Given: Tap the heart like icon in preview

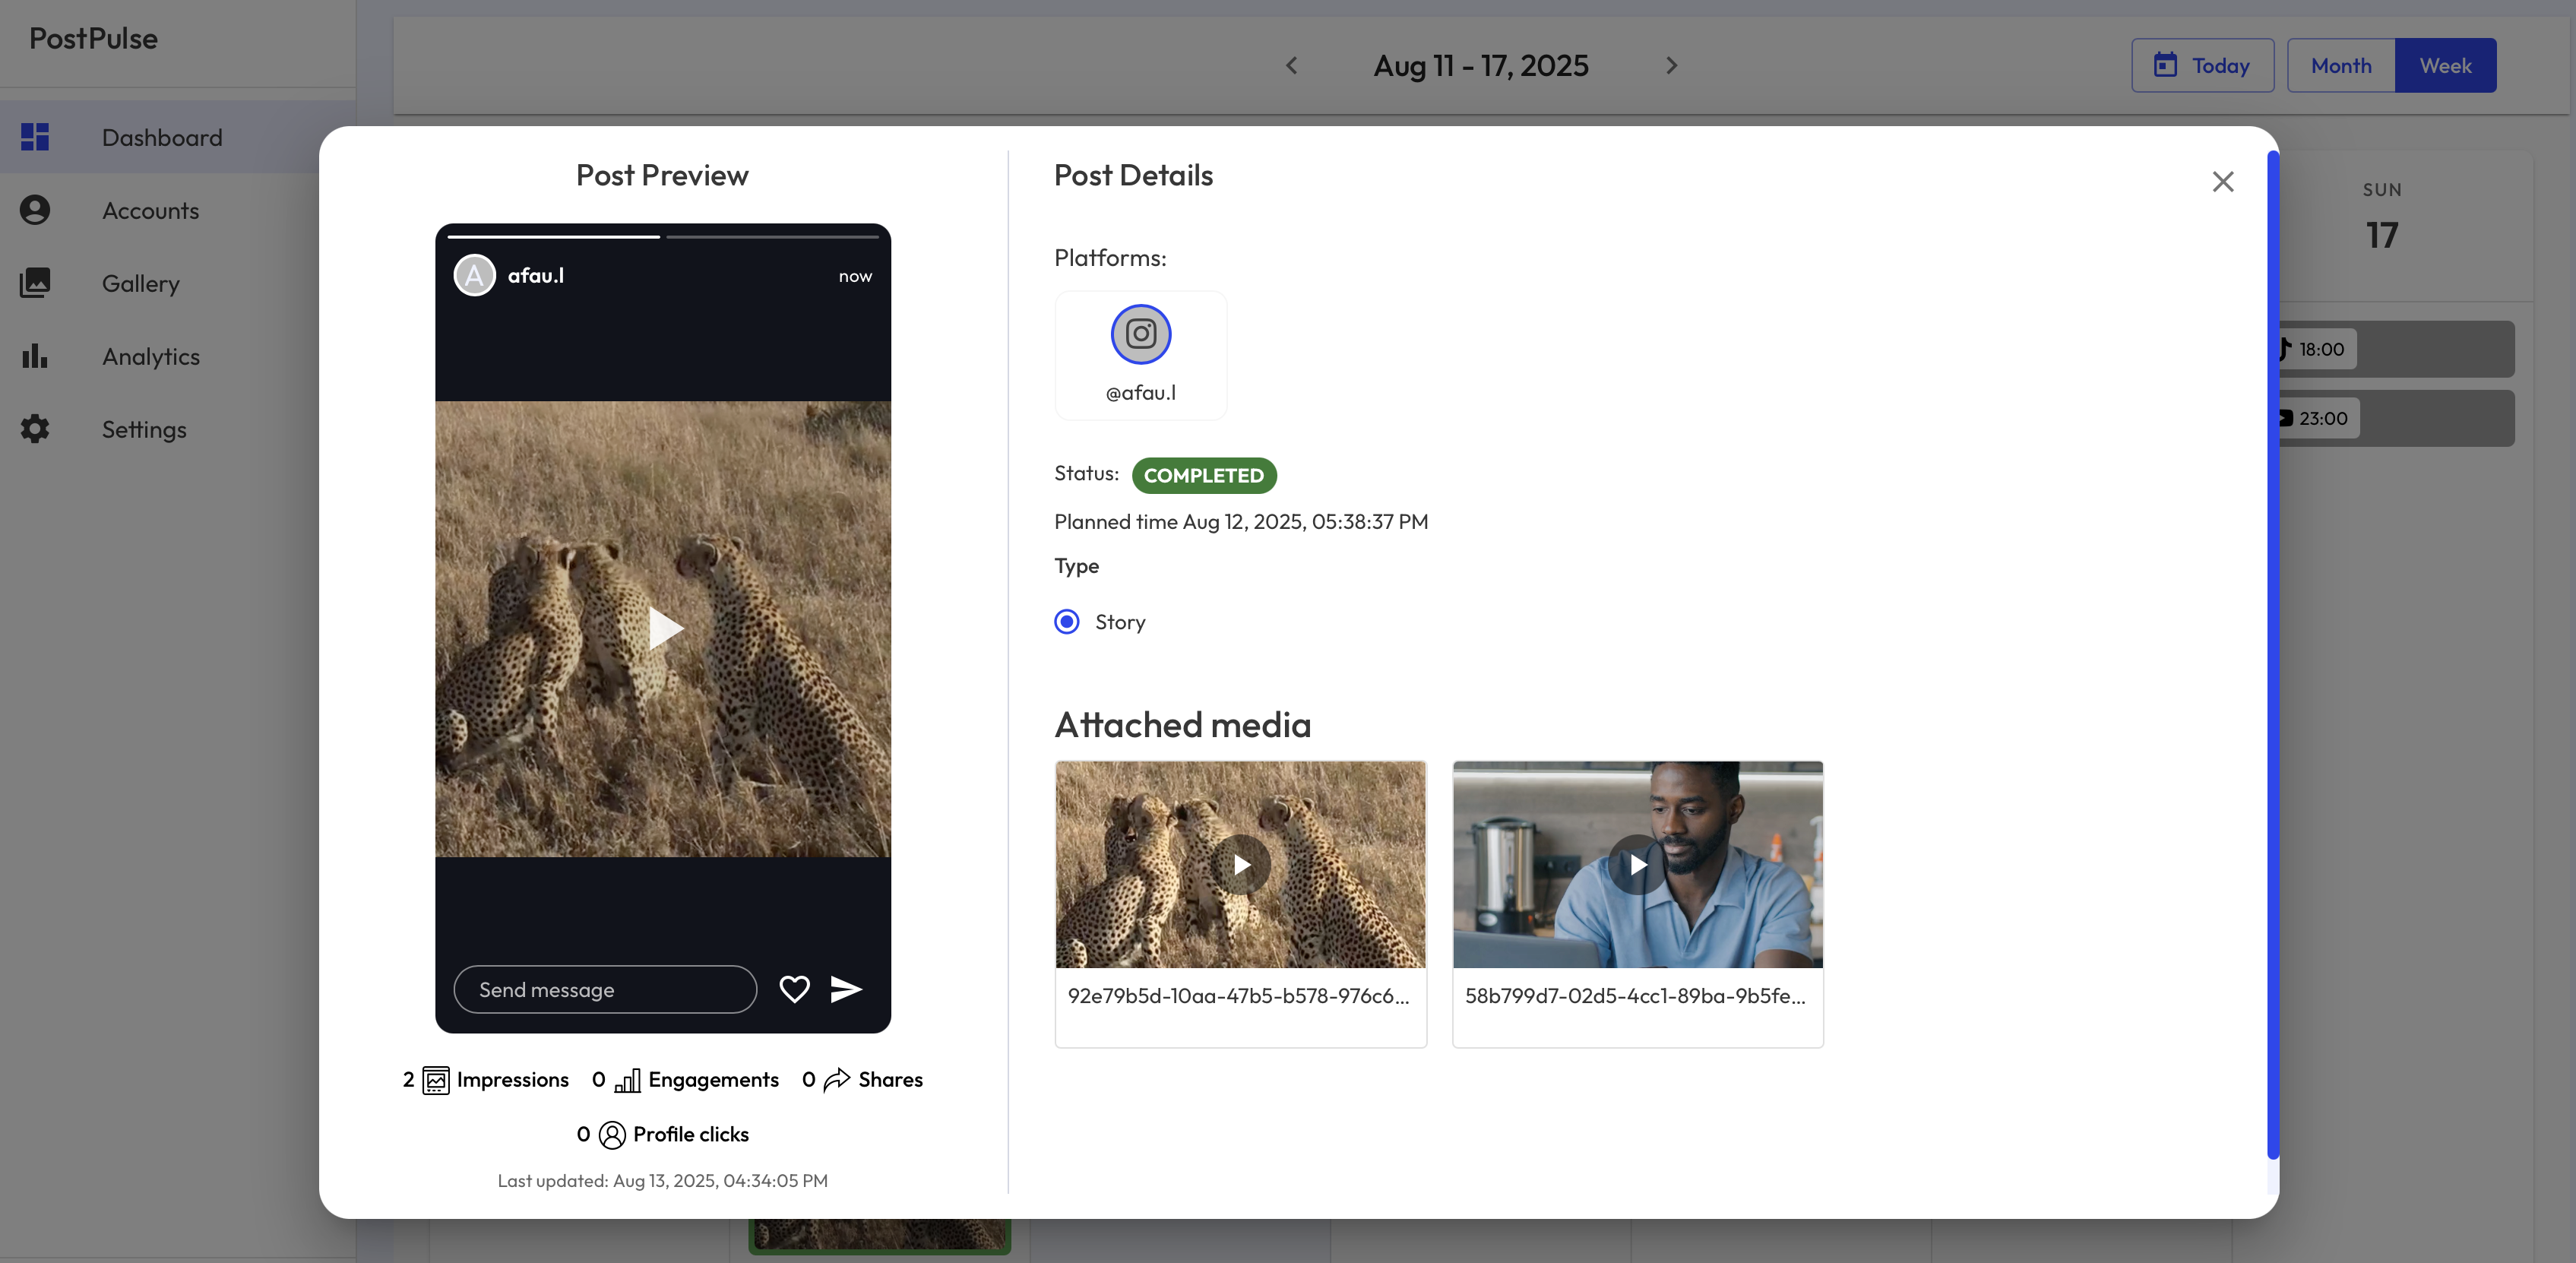Looking at the screenshot, I should [794, 990].
